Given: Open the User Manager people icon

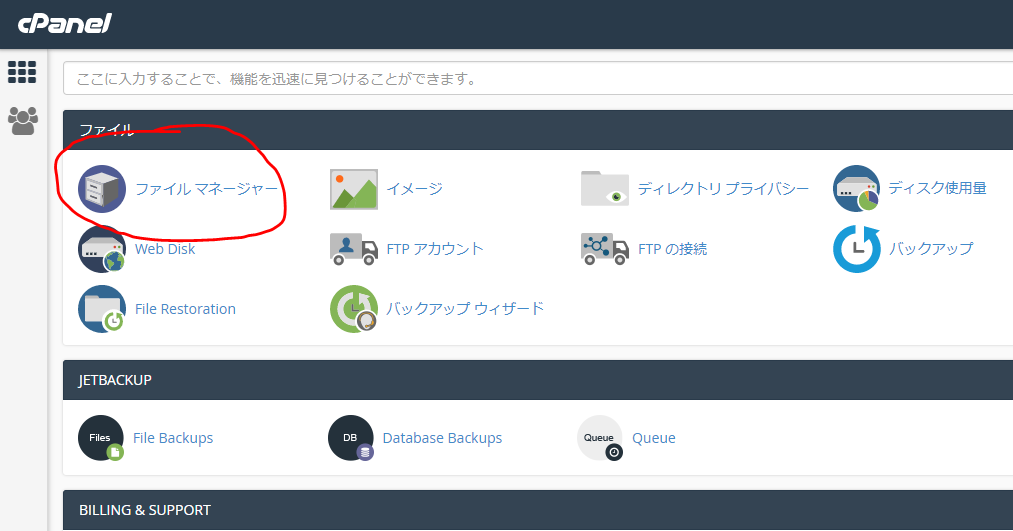Looking at the screenshot, I should pos(23,121).
